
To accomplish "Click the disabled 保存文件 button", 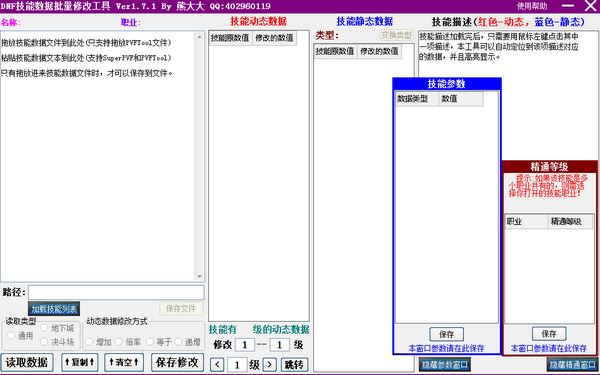I will point(181,308).
